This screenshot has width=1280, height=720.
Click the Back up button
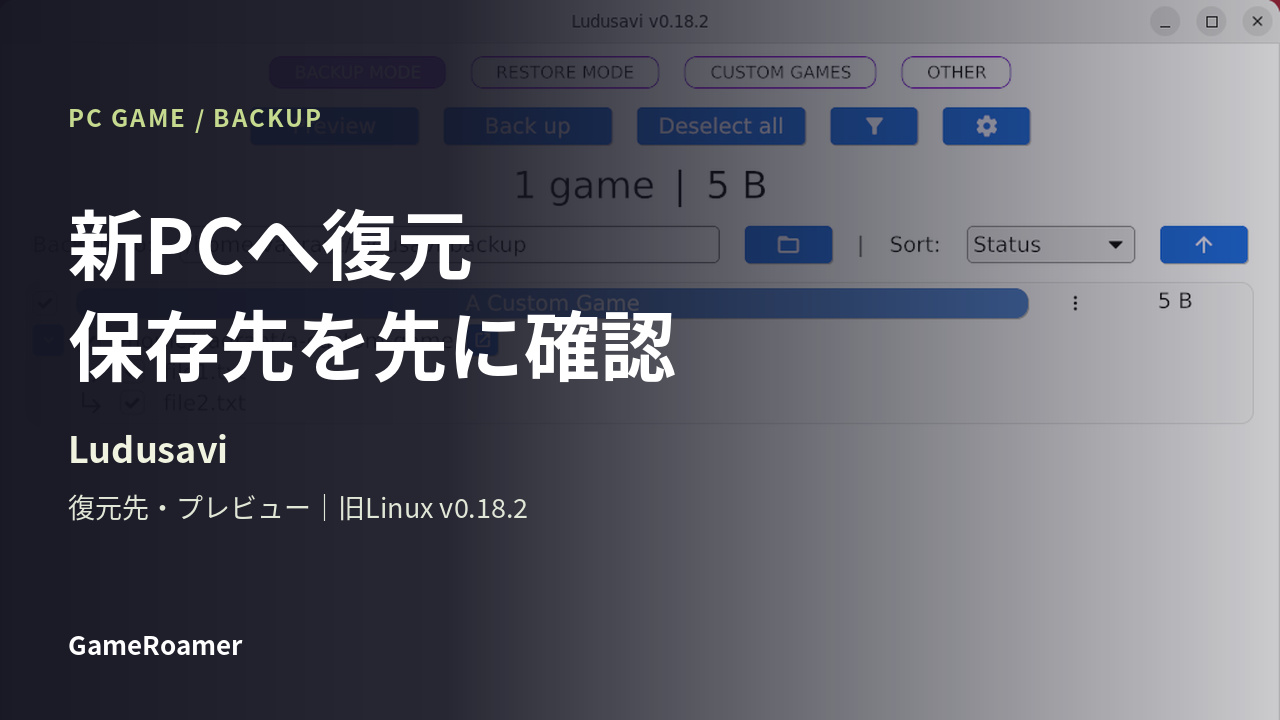tap(528, 126)
